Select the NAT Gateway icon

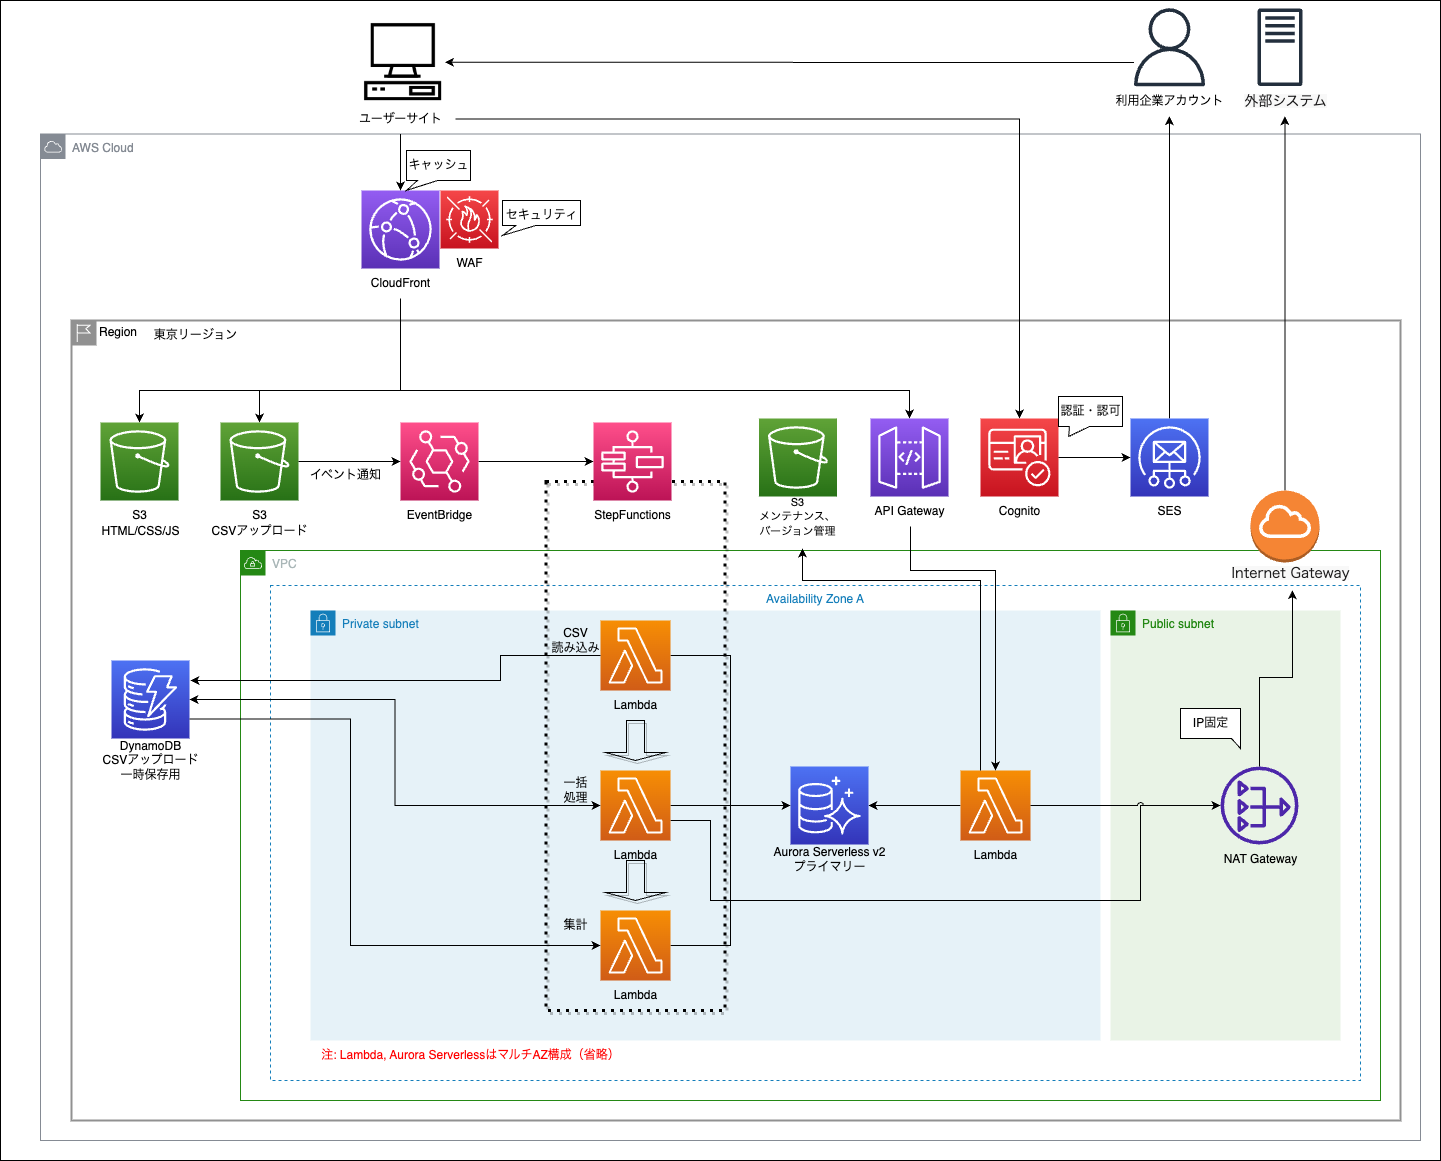pos(1259,804)
